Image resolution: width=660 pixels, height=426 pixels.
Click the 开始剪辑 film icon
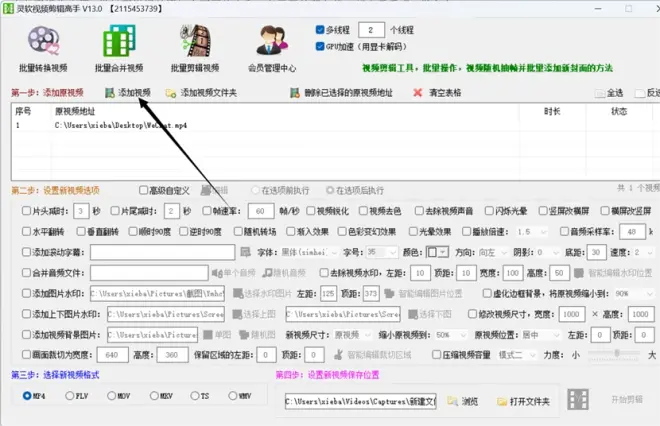point(578,399)
